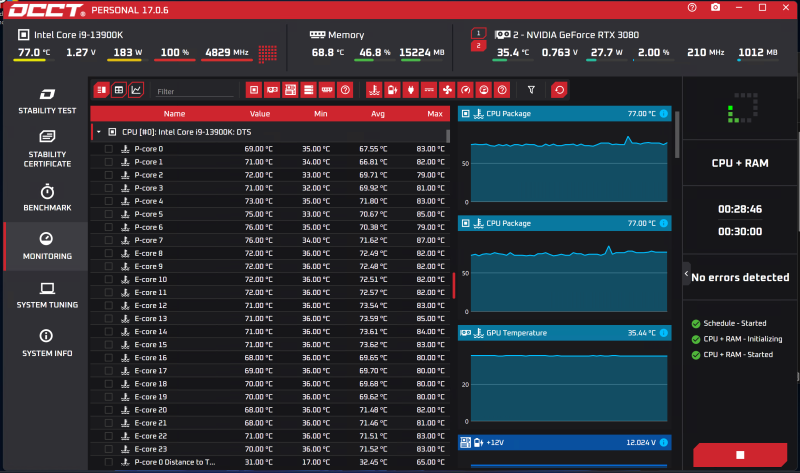Check the P-core 7 checkbox
Image resolution: width=800 pixels, height=473 pixels.
tap(109, 240)
